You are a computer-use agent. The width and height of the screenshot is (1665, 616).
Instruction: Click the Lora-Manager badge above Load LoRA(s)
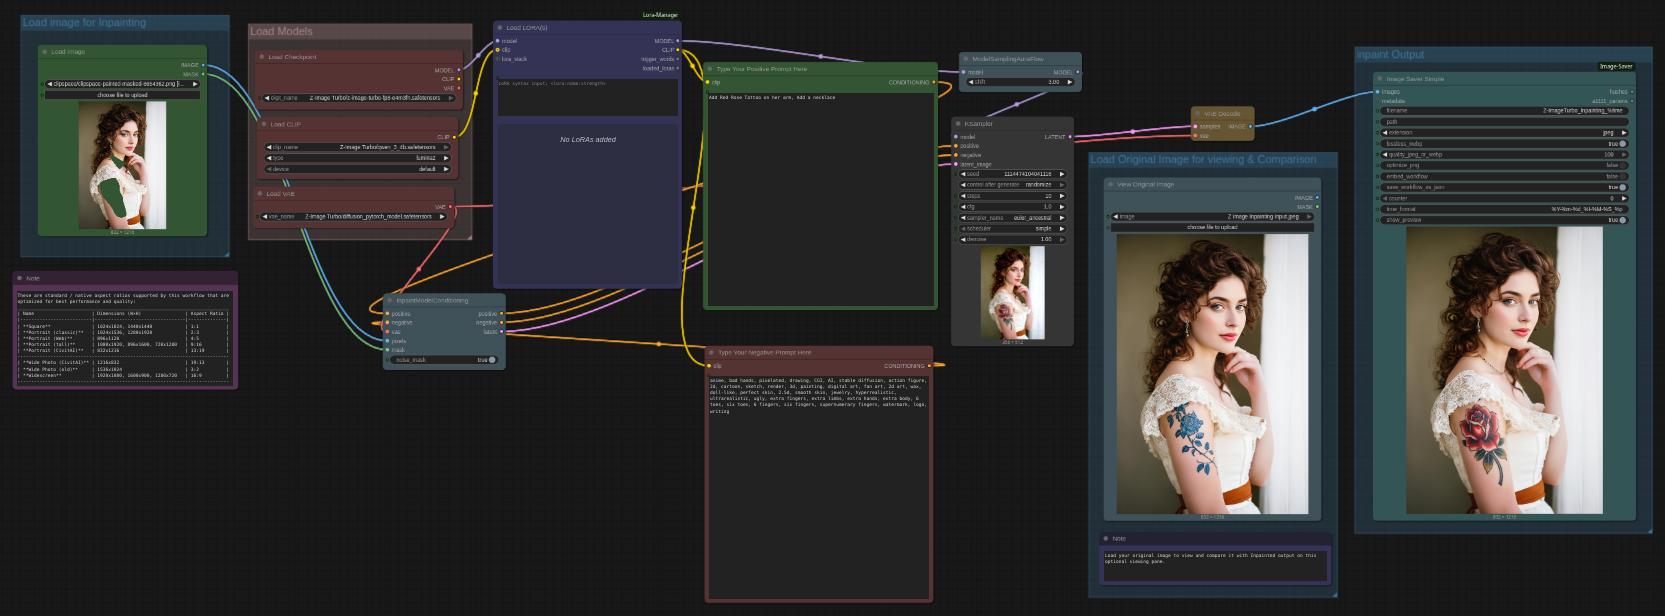(x=659, y=15)
